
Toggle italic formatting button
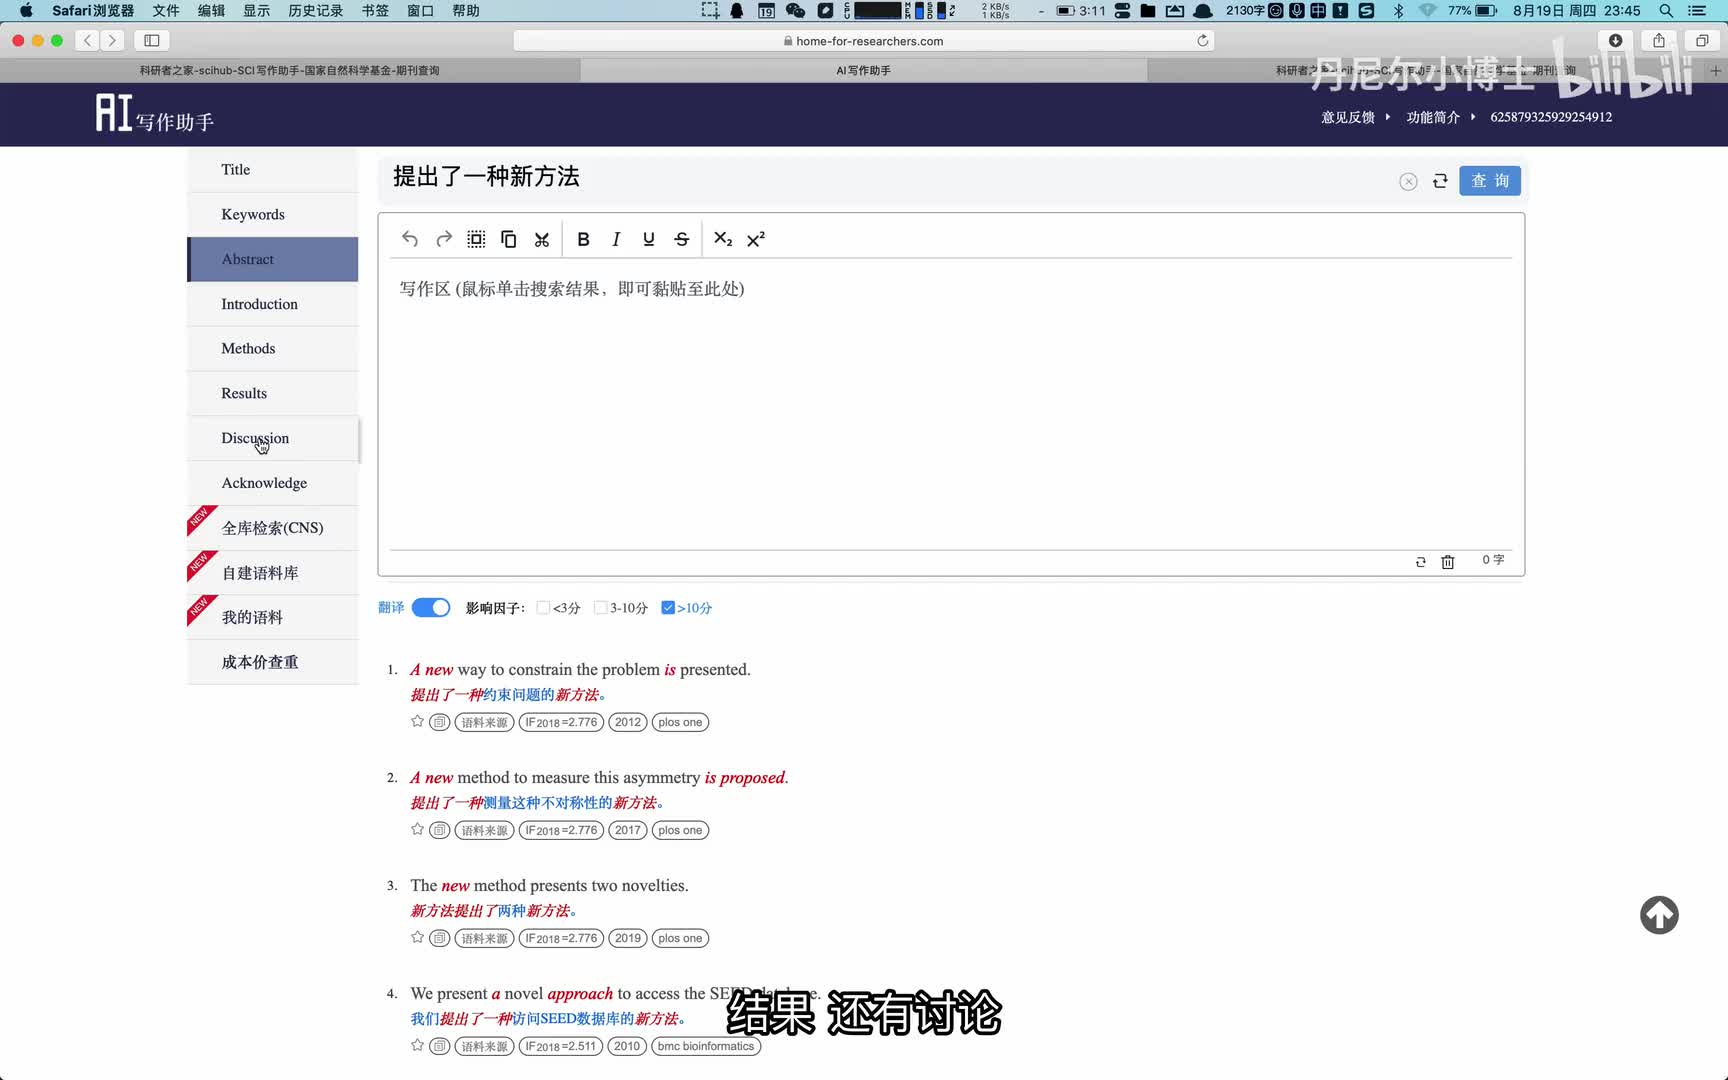click(x=616, y=239)
